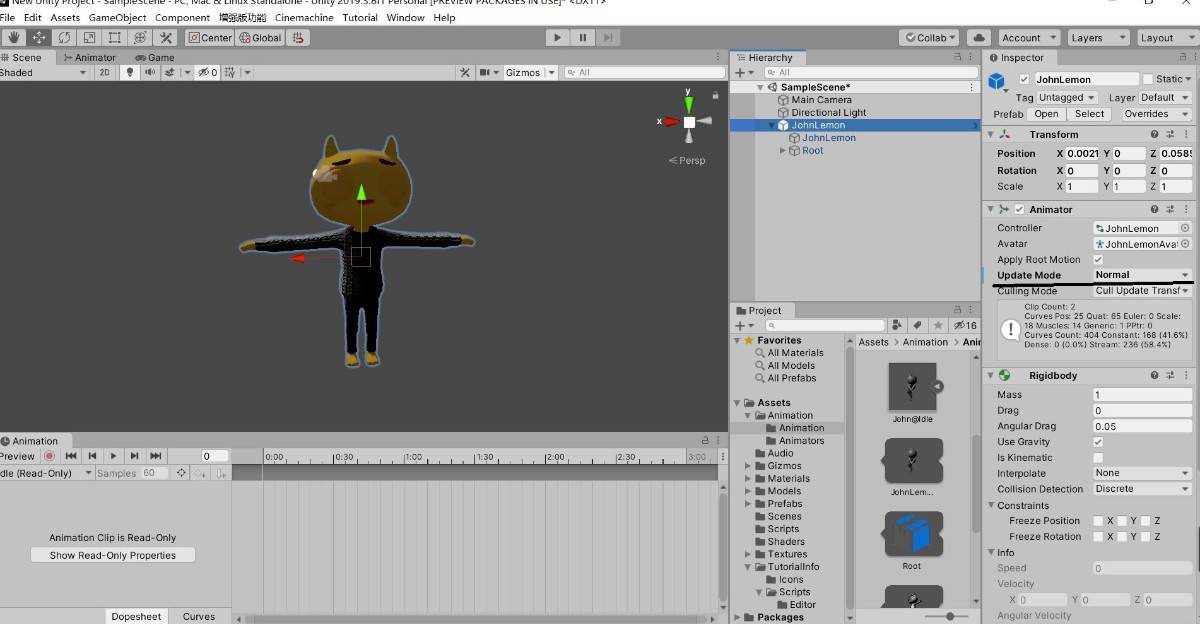Toggle animation record mode button
The width and height of the screenshot is (1200, 624).
pyautogui.click(x=48, y=456)
